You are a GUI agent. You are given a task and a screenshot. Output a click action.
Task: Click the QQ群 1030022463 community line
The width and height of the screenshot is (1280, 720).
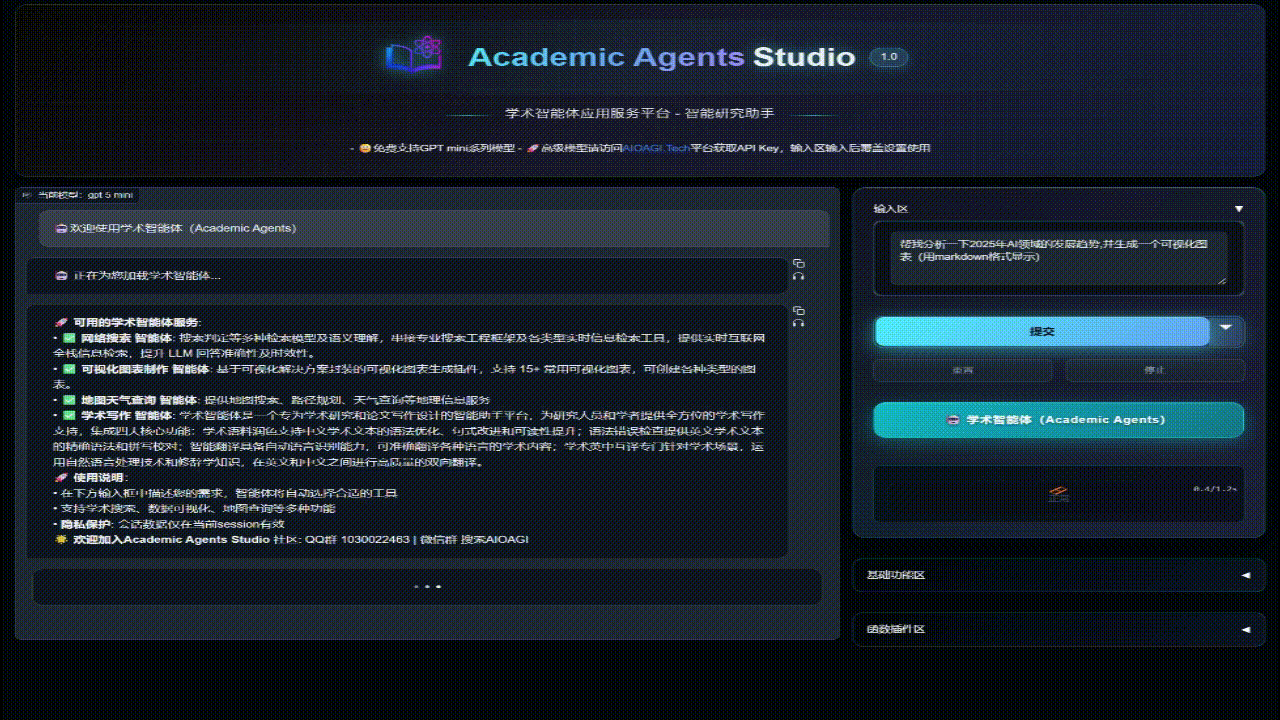click(x=291, y=540)
